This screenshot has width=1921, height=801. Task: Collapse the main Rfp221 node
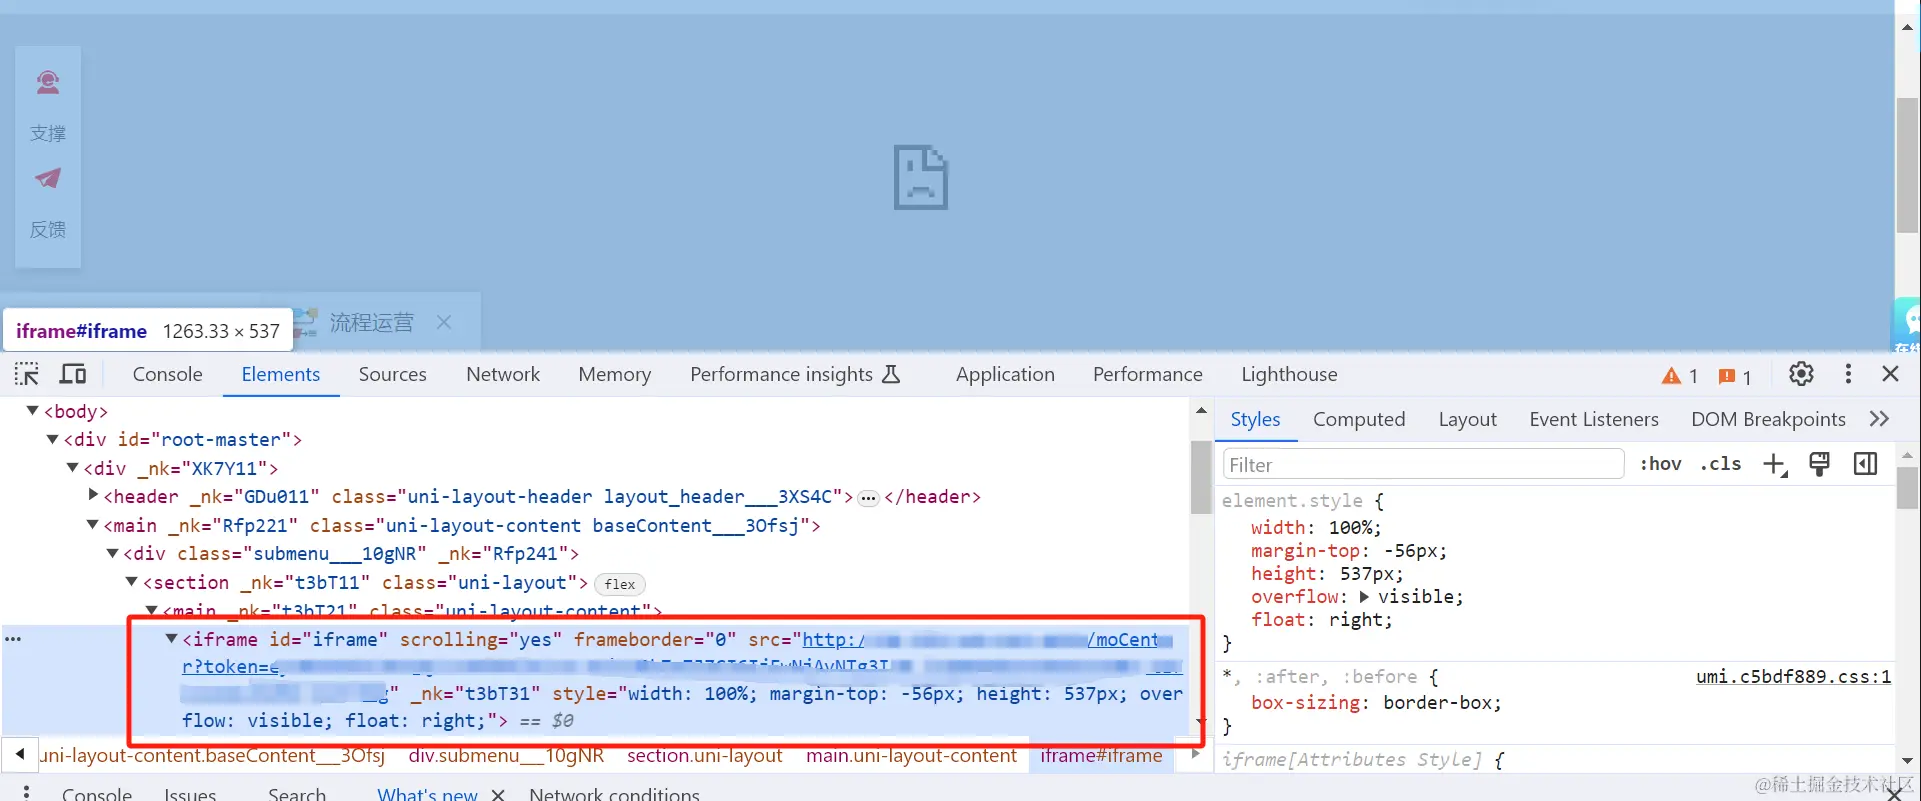click(92, 524)
